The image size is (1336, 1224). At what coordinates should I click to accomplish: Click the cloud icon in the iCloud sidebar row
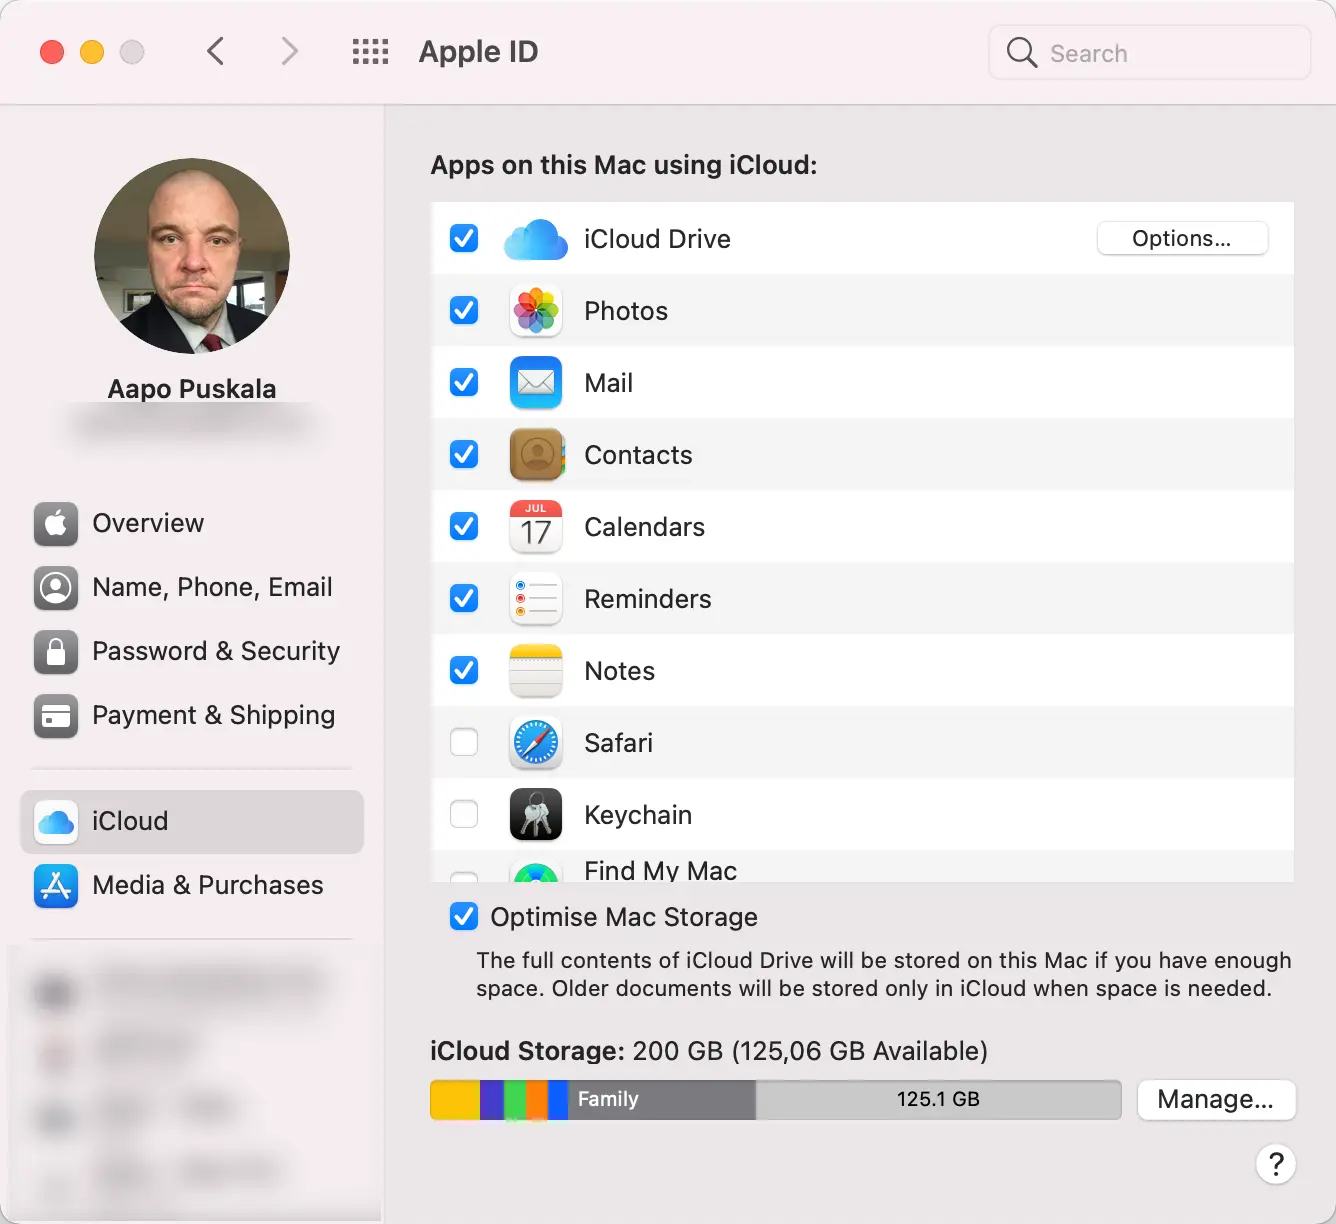tap(56, 822)
